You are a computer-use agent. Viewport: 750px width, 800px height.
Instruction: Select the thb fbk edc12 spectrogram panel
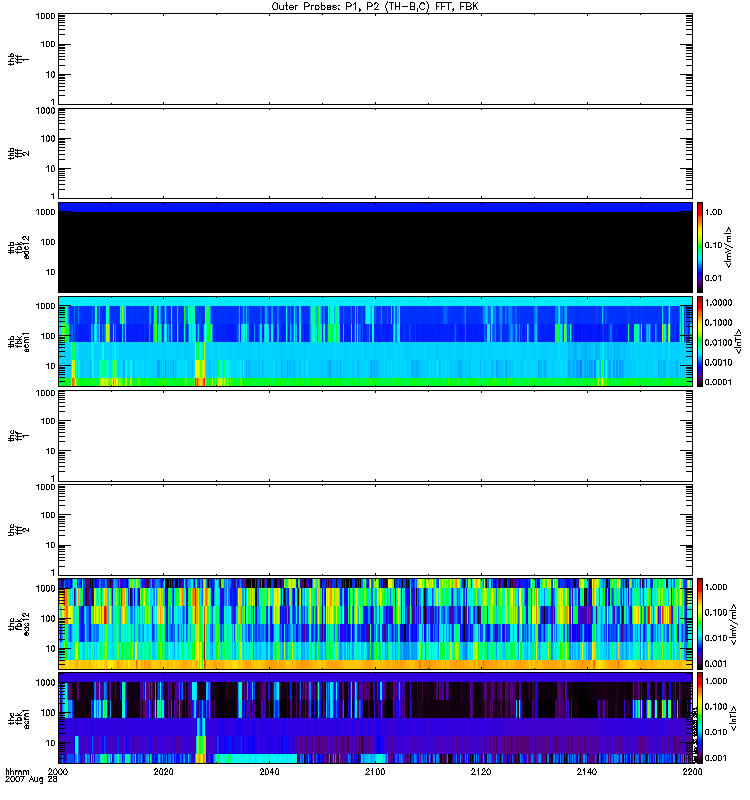click(376, 246)
